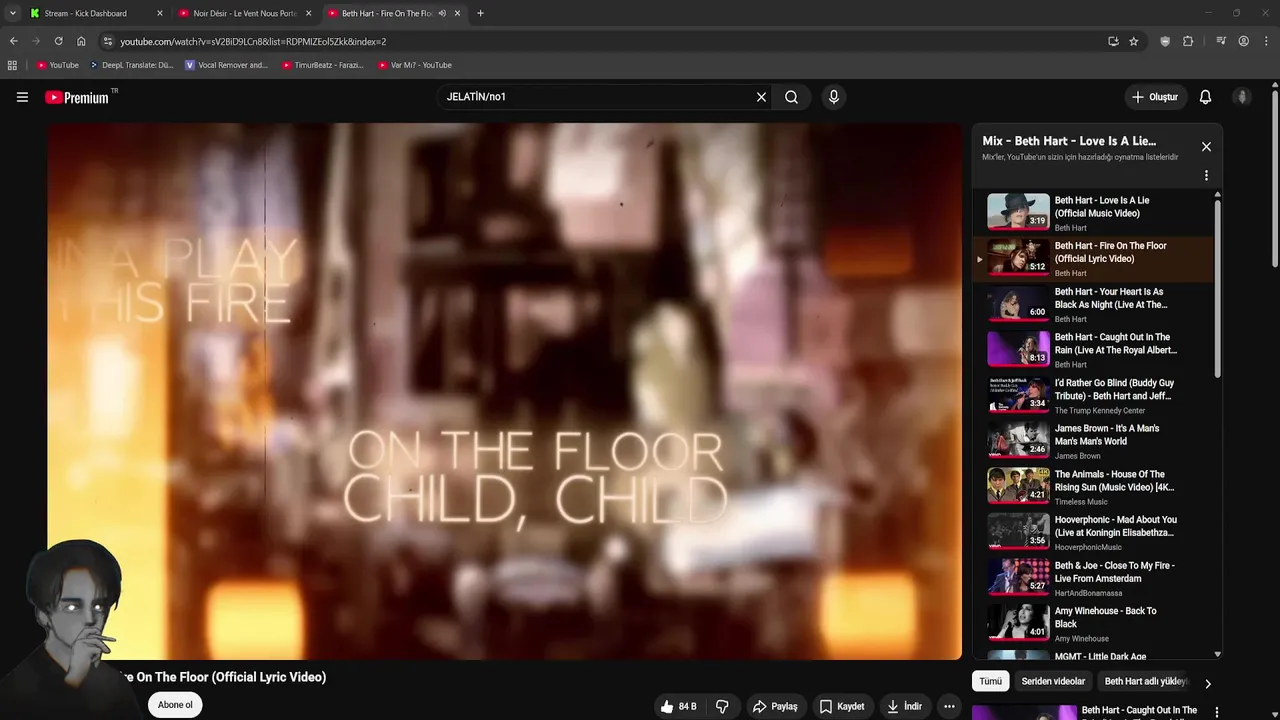Dislike the video
Viewport: 1280px width, 720px height.
[722, 706]
